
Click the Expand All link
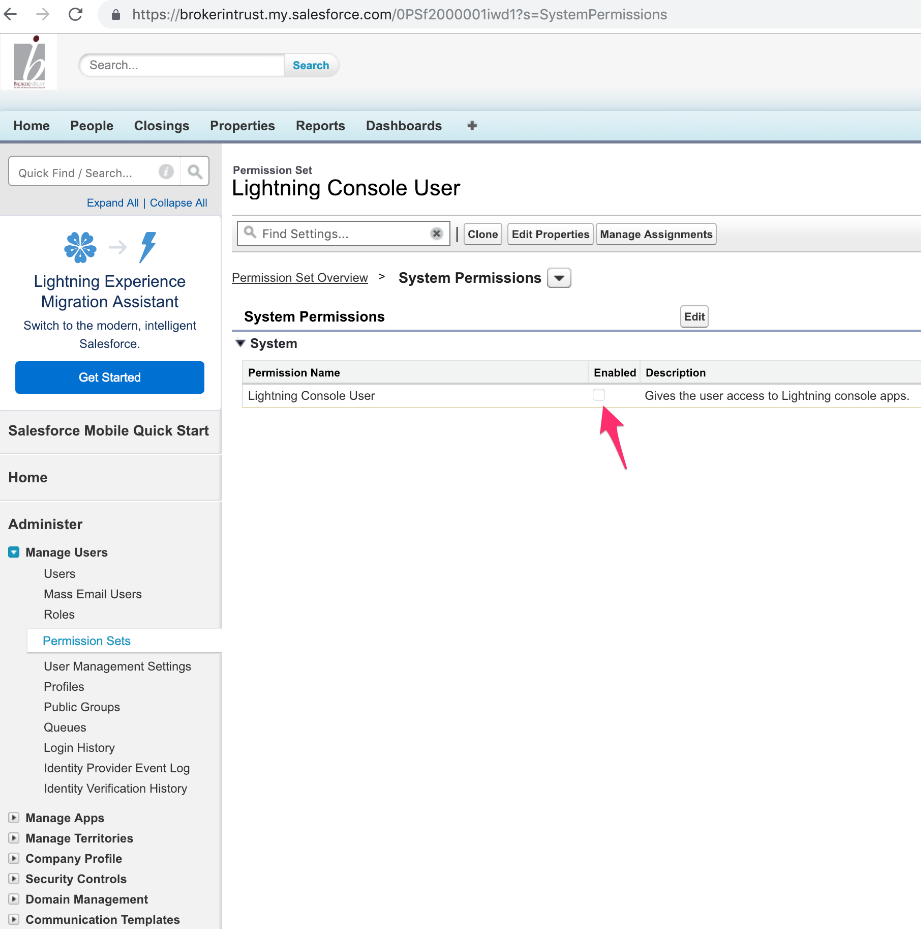pyautogui.click(x=113, y=203)
